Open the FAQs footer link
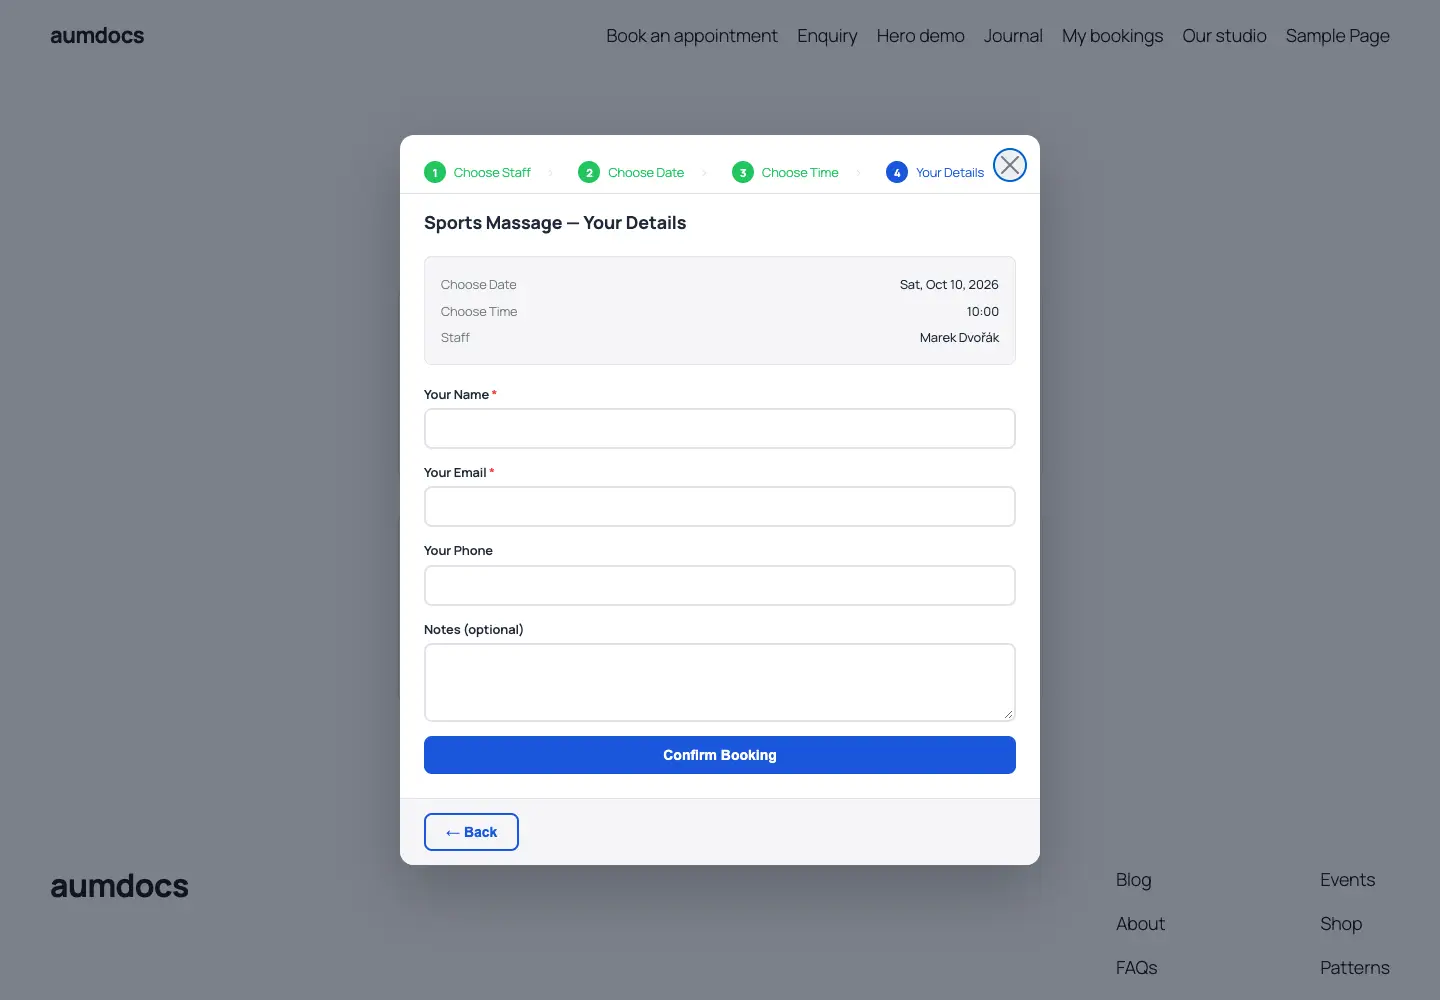The image size is (1440, 1000). coord(1137,968)
